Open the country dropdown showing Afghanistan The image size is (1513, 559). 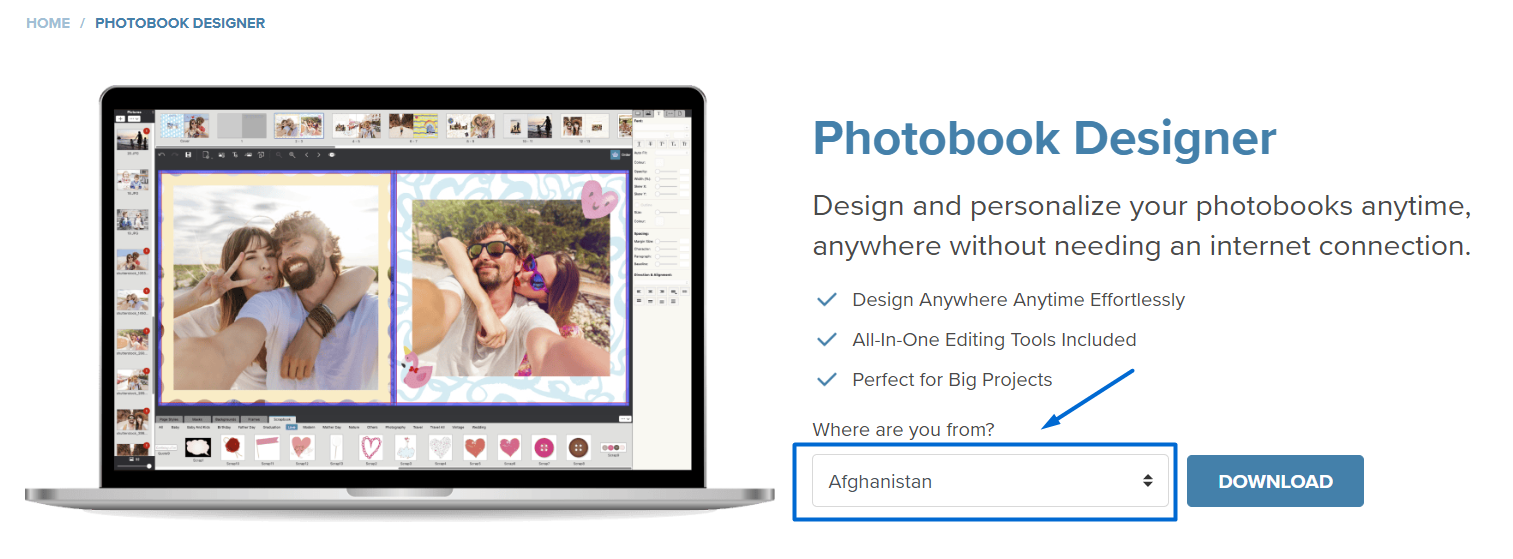coord(990,481)
